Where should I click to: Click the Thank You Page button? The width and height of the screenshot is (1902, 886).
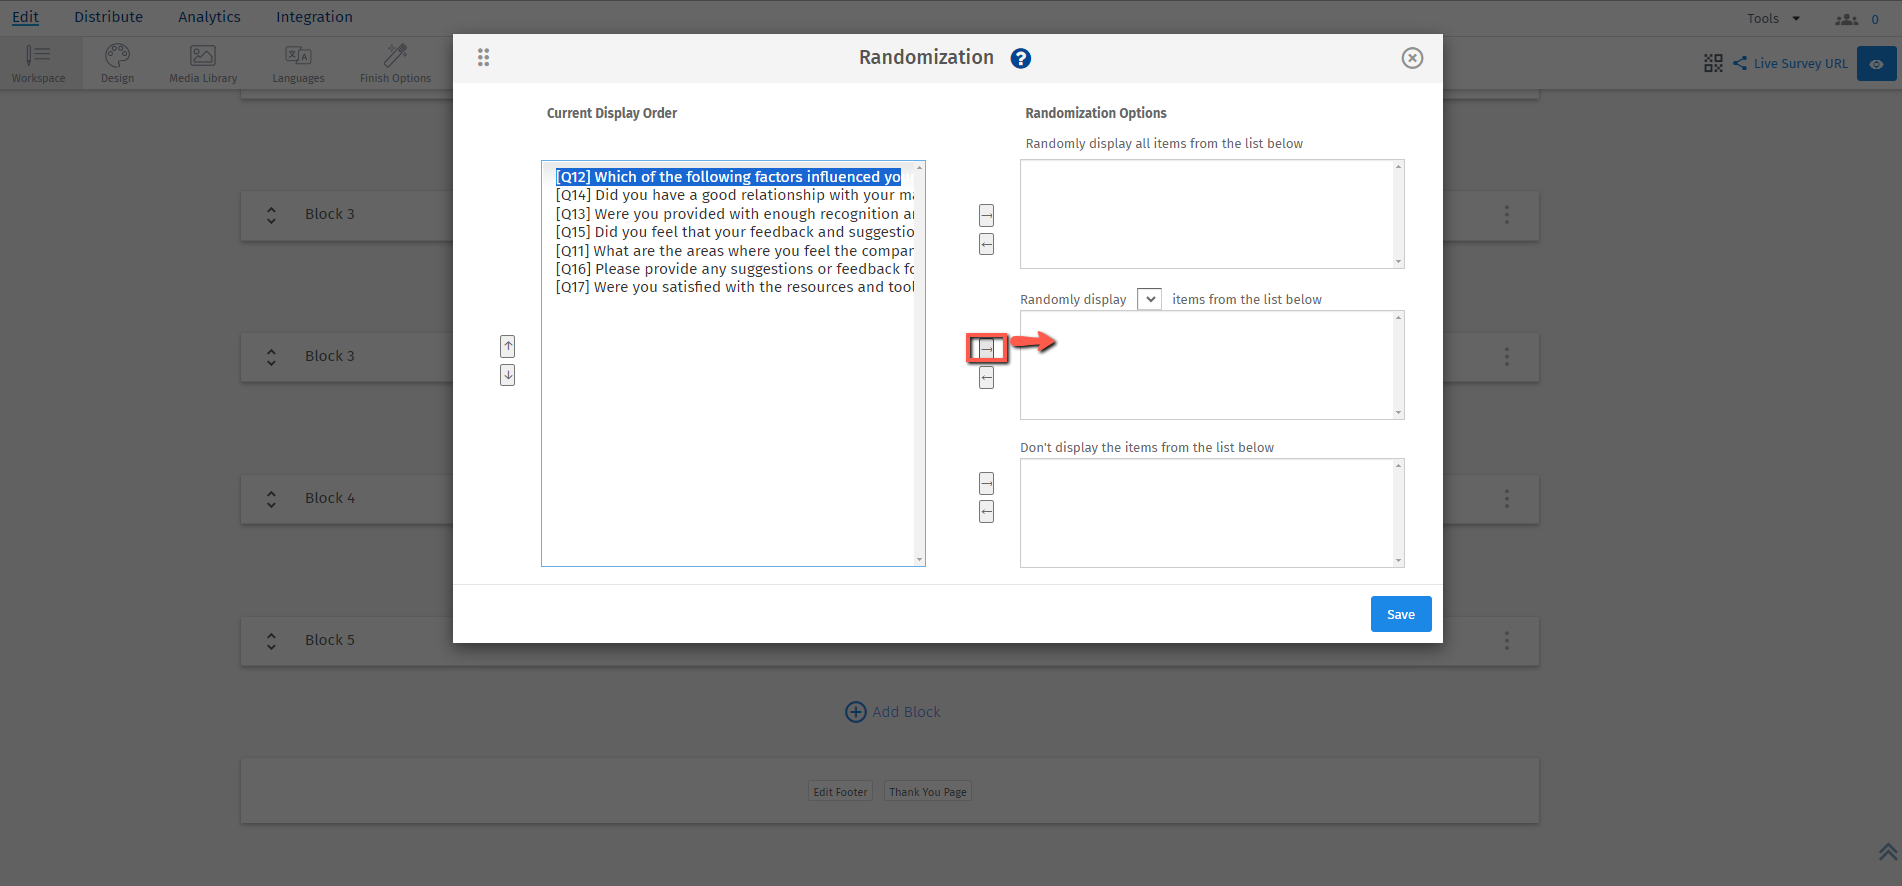(x=927, y=792)
